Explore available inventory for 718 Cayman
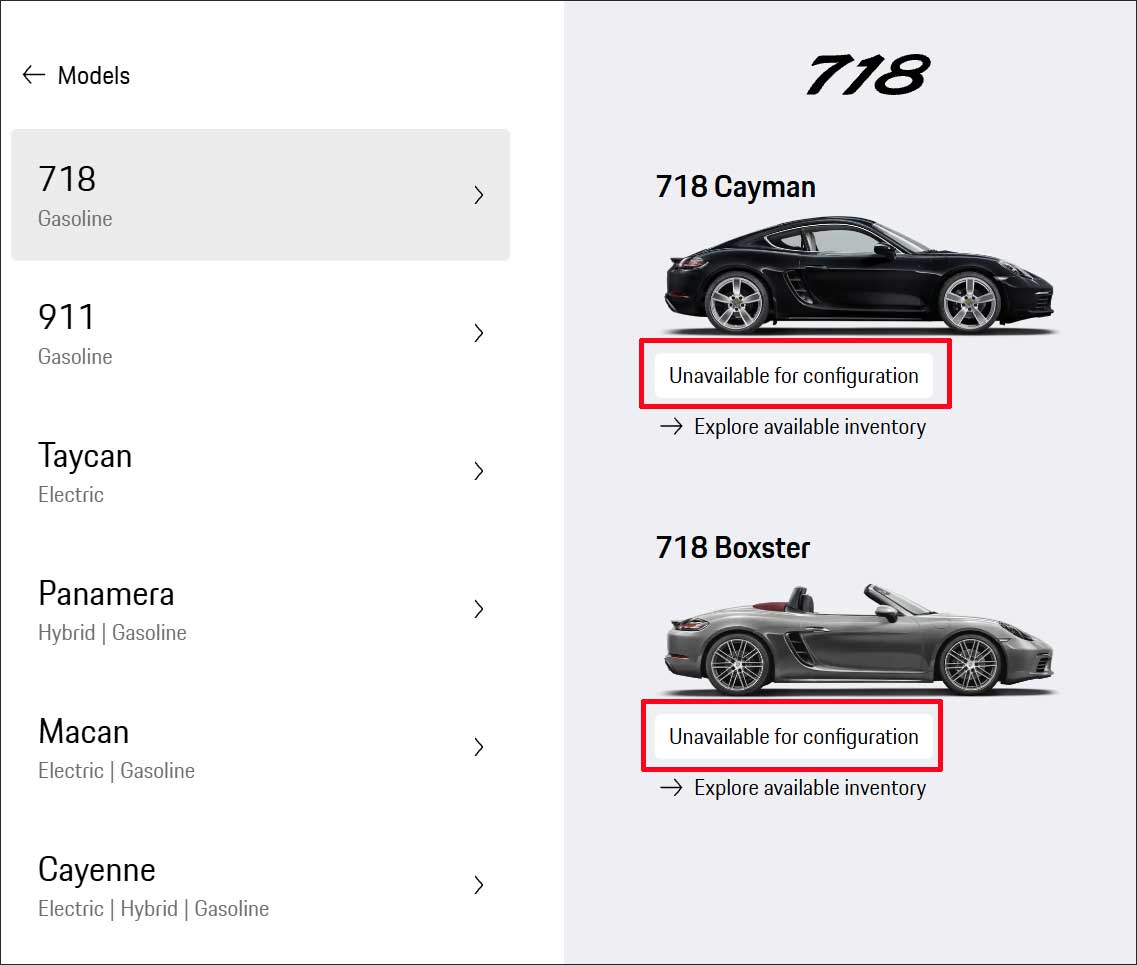This screenshot has height=965, width=1137. (x=809, y=427)
